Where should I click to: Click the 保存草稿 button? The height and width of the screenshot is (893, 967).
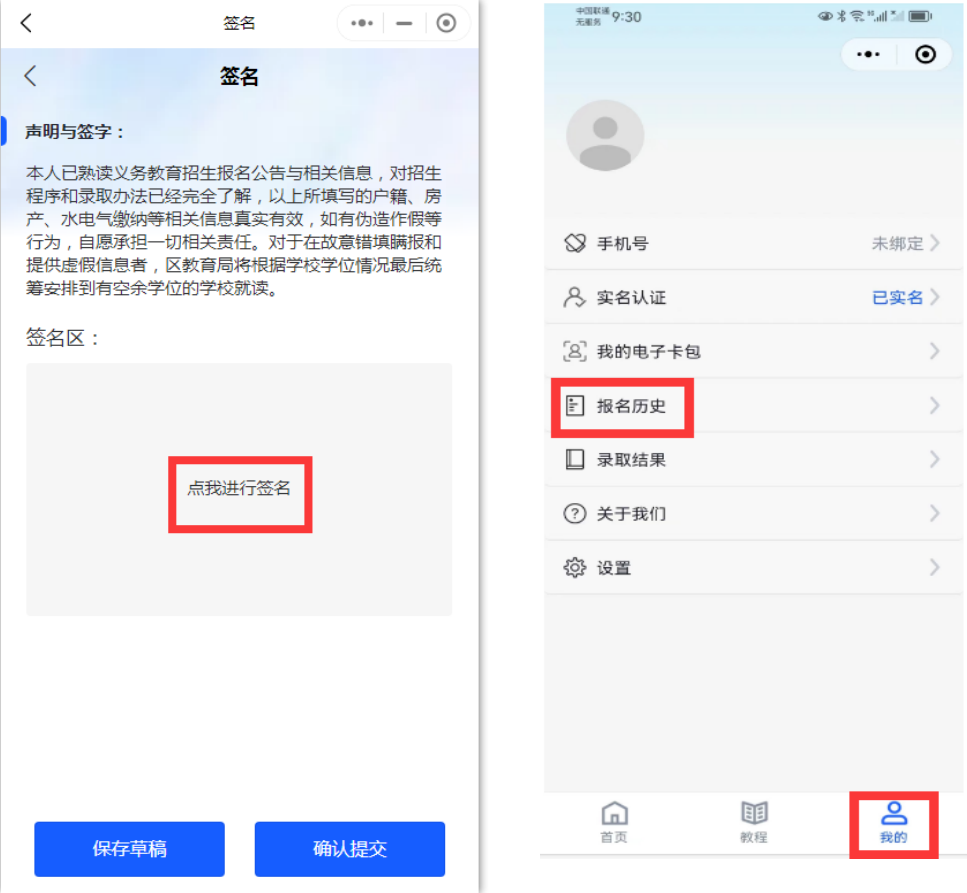coord(130,849)
